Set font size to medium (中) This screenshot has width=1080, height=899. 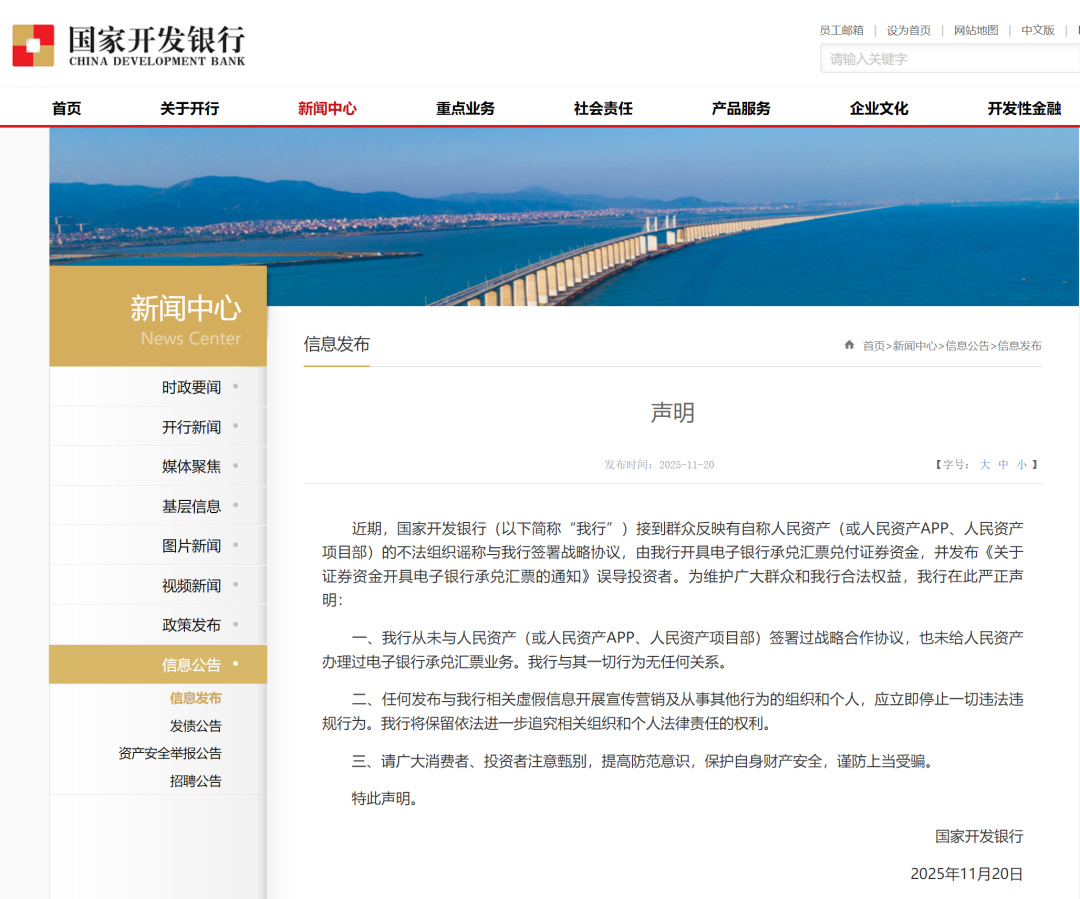tap(1003, 464)
